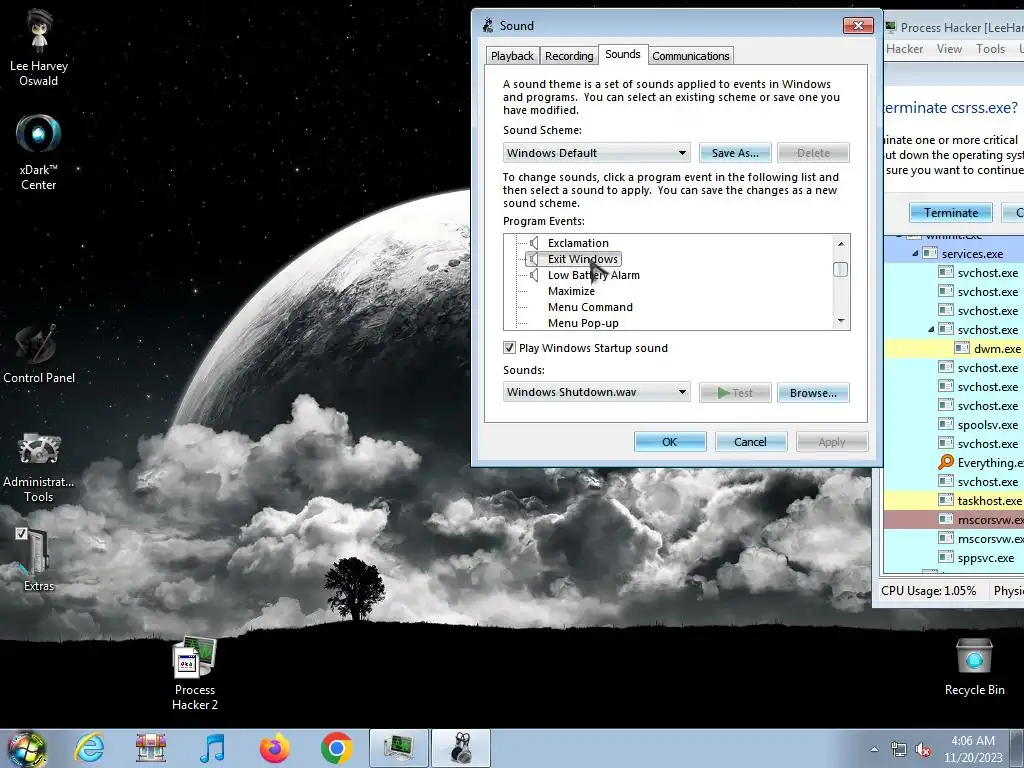Screen dimensions: 1024x768
Task: Open the Tools menu in Process Hacker
Action: coord(990,49)
